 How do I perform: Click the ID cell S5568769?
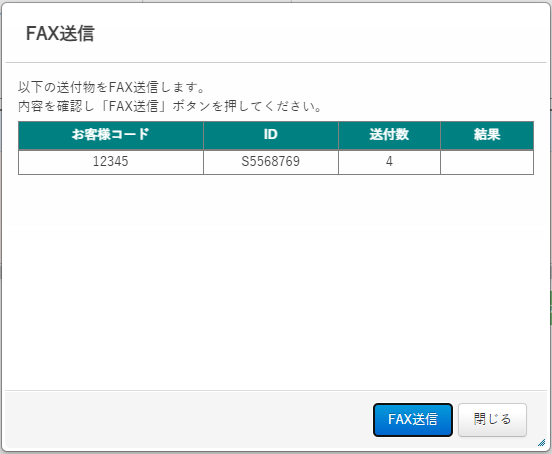271,162
